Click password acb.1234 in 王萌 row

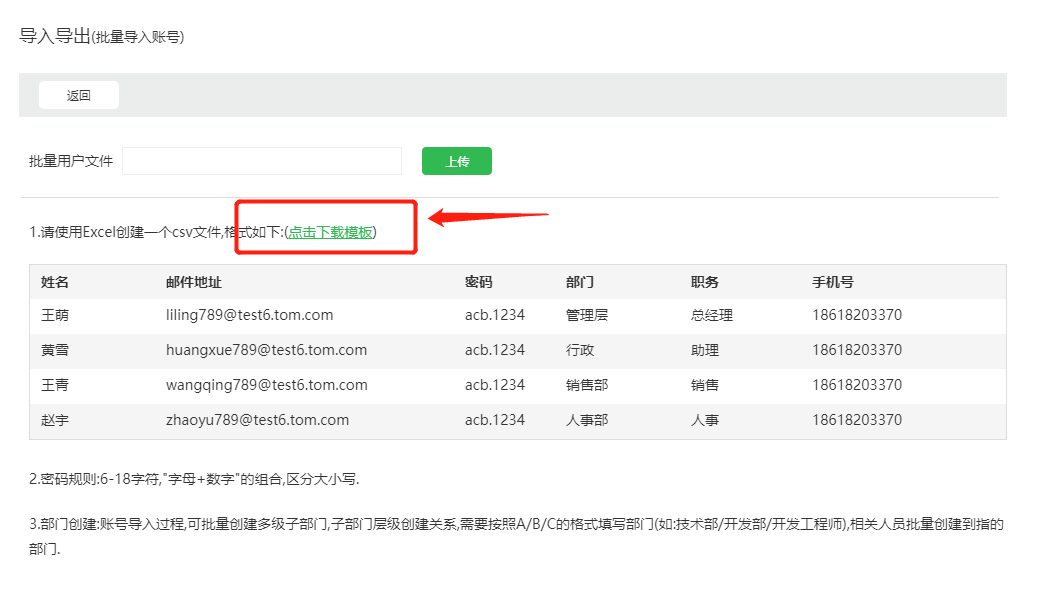pos(495,315)
